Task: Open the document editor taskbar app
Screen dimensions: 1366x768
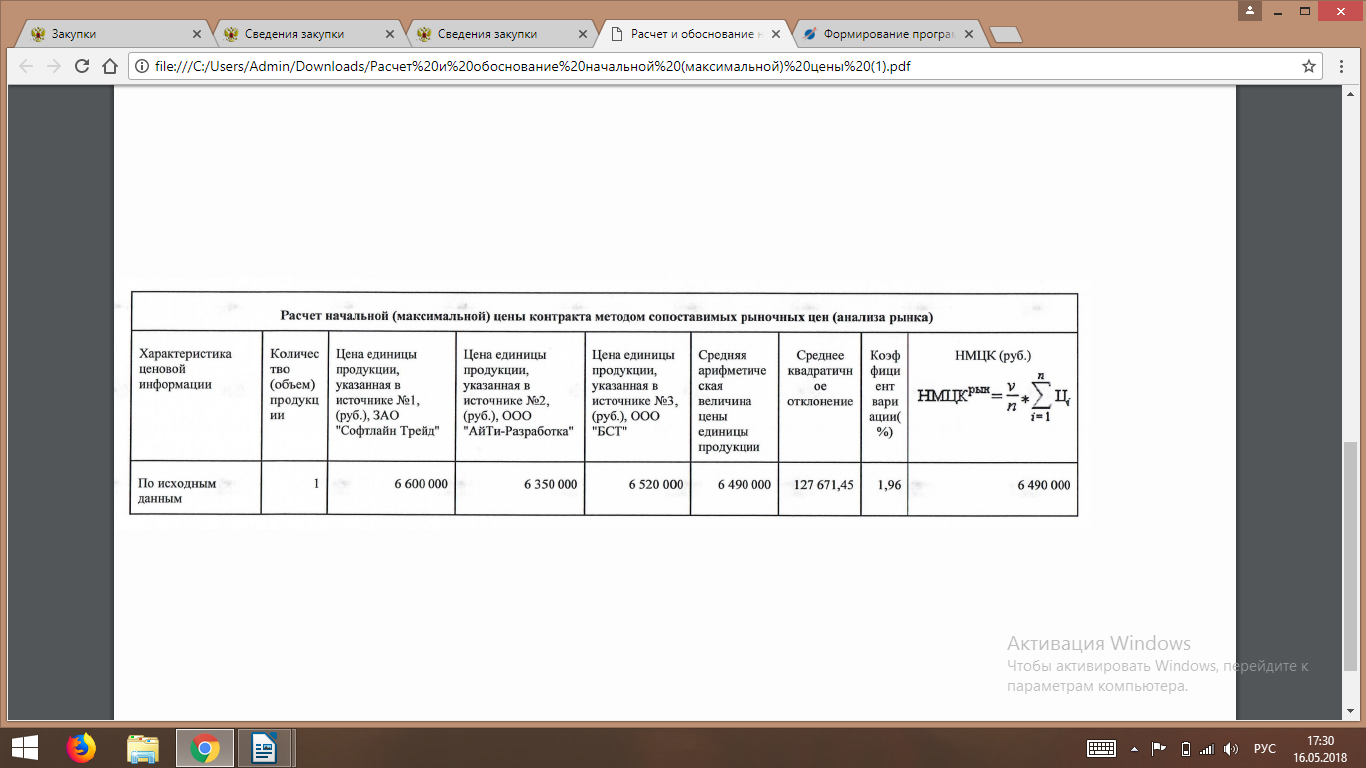Action: (265, 748)
